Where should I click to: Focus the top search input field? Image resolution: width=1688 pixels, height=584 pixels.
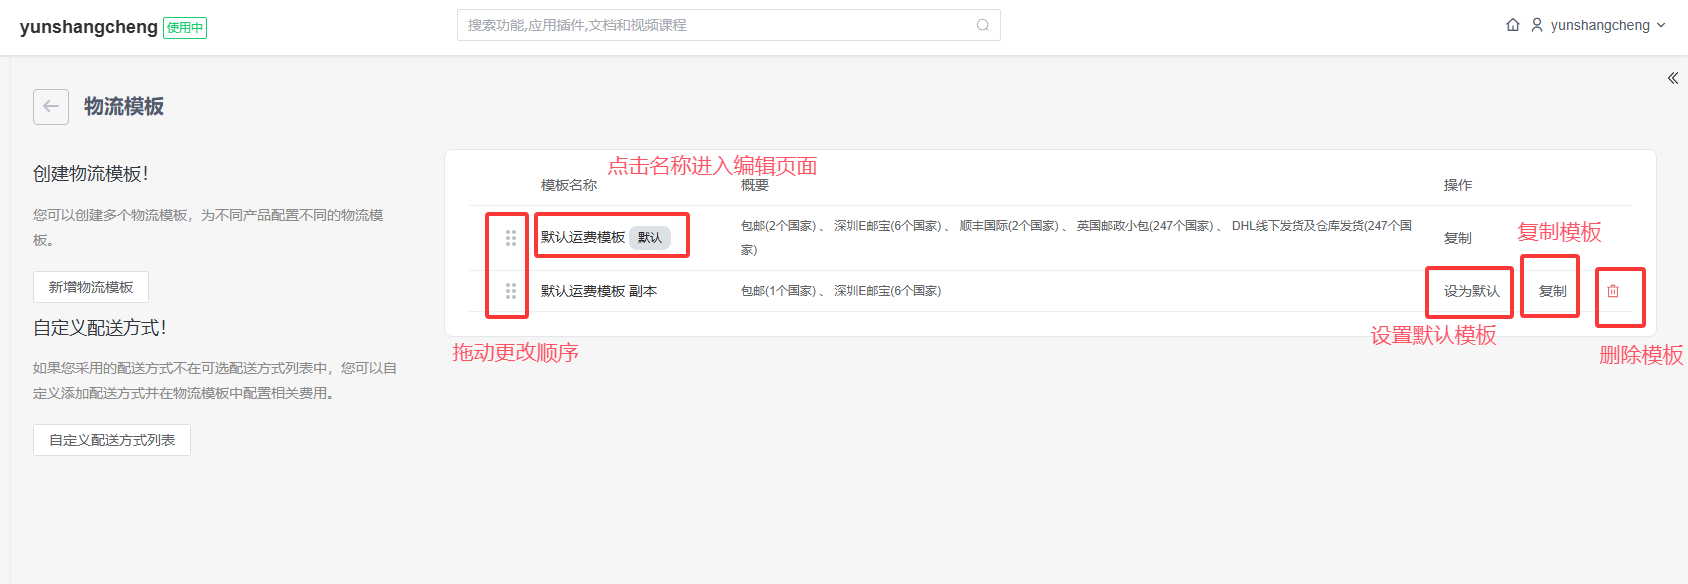[715, 25]
